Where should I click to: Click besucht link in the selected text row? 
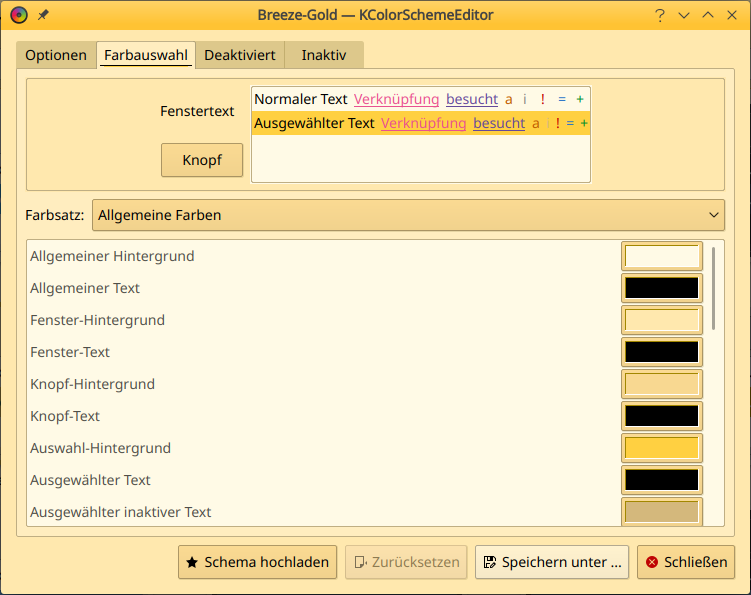click(499, 123)
